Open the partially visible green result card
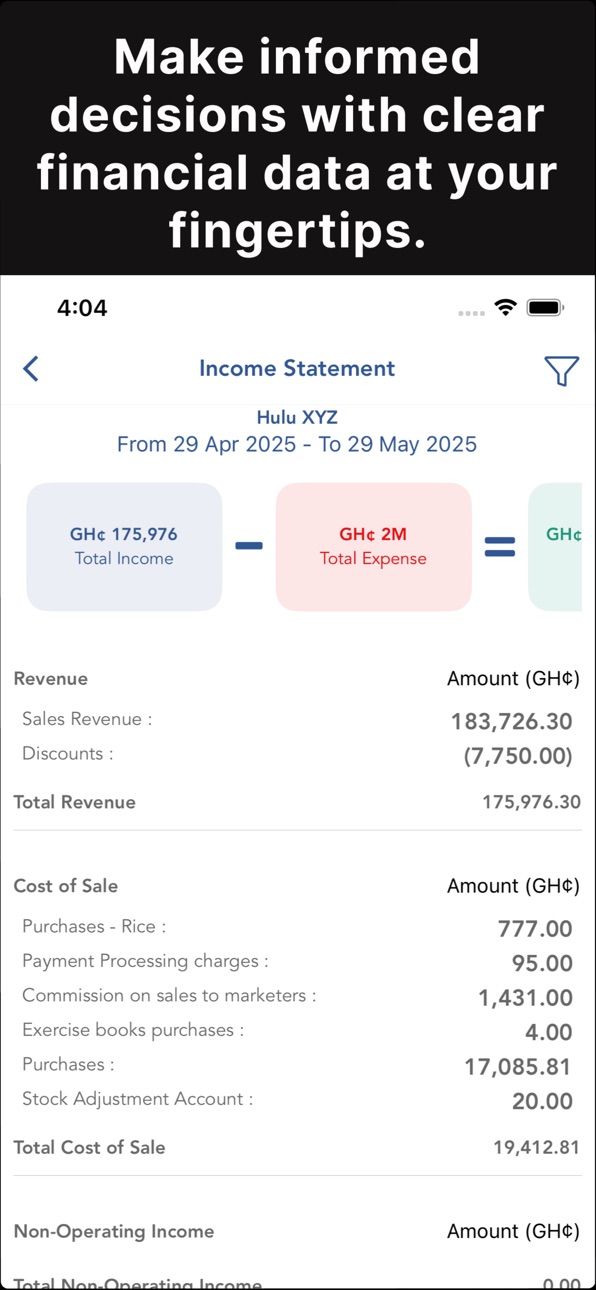The image size is (596, 1290). click(555, 547)
